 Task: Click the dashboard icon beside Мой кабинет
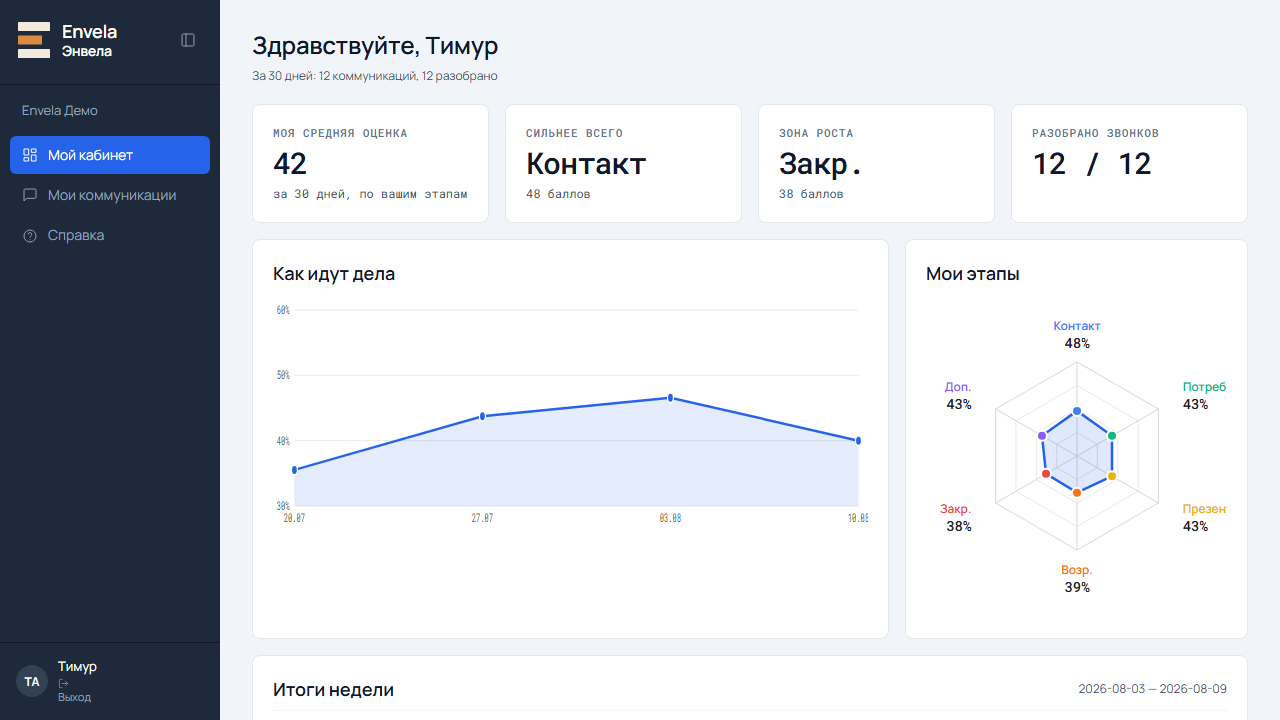click(30, 155)
